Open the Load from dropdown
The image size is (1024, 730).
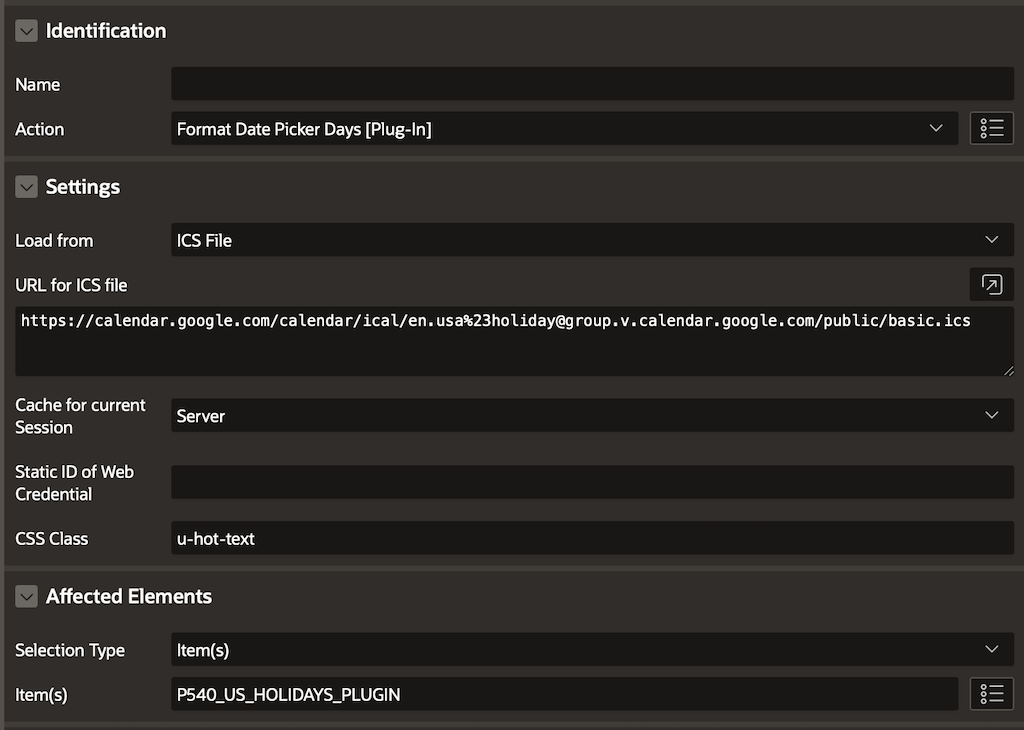tap(592, 240)
